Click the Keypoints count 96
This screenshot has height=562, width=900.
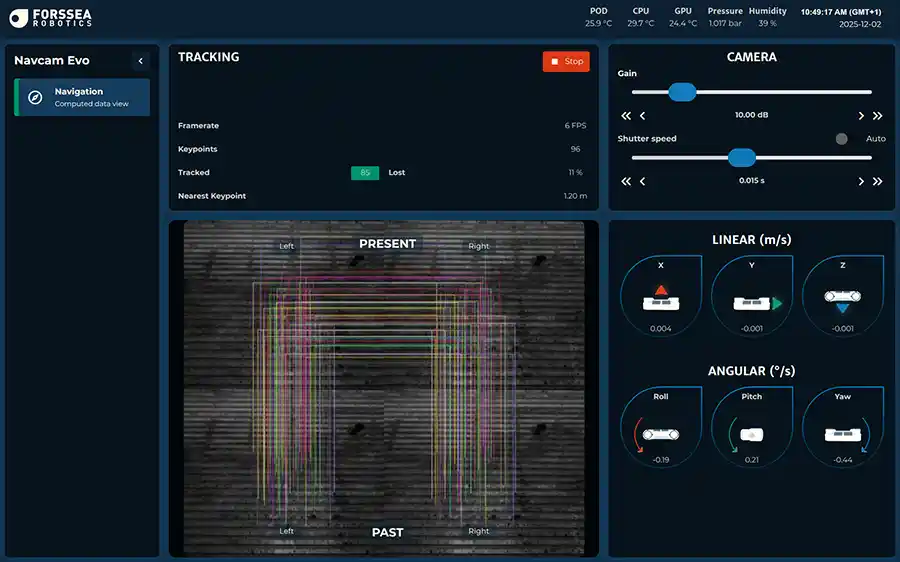[x=575, y=149]
